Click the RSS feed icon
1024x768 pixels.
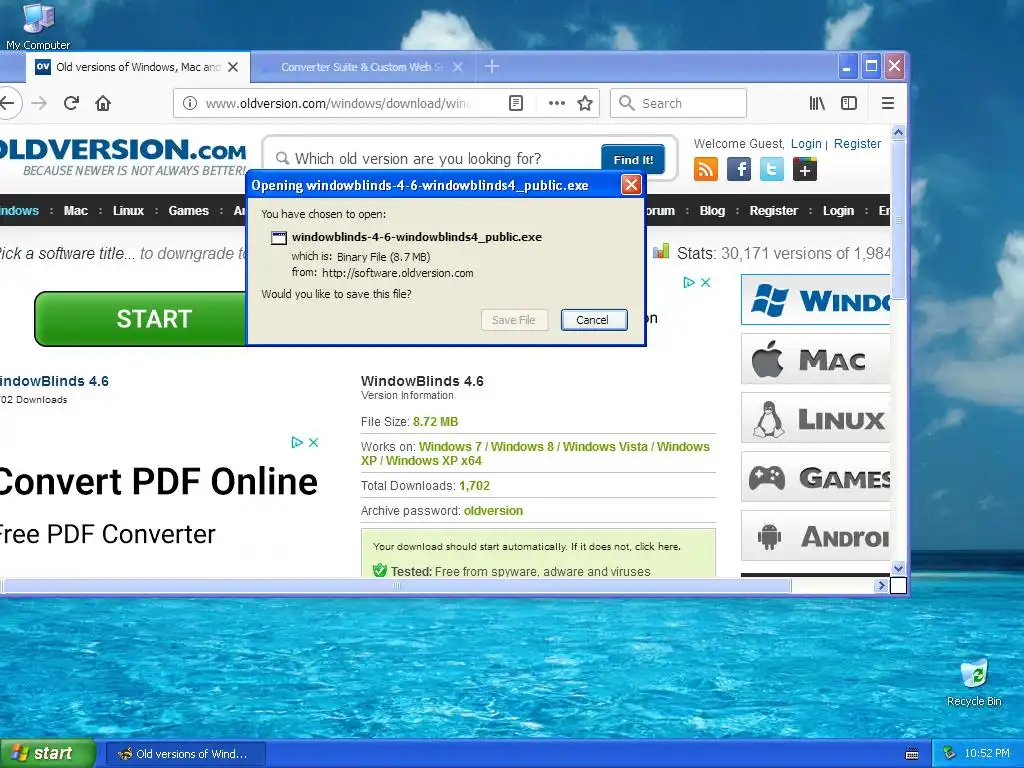click(x=706, y=170)
